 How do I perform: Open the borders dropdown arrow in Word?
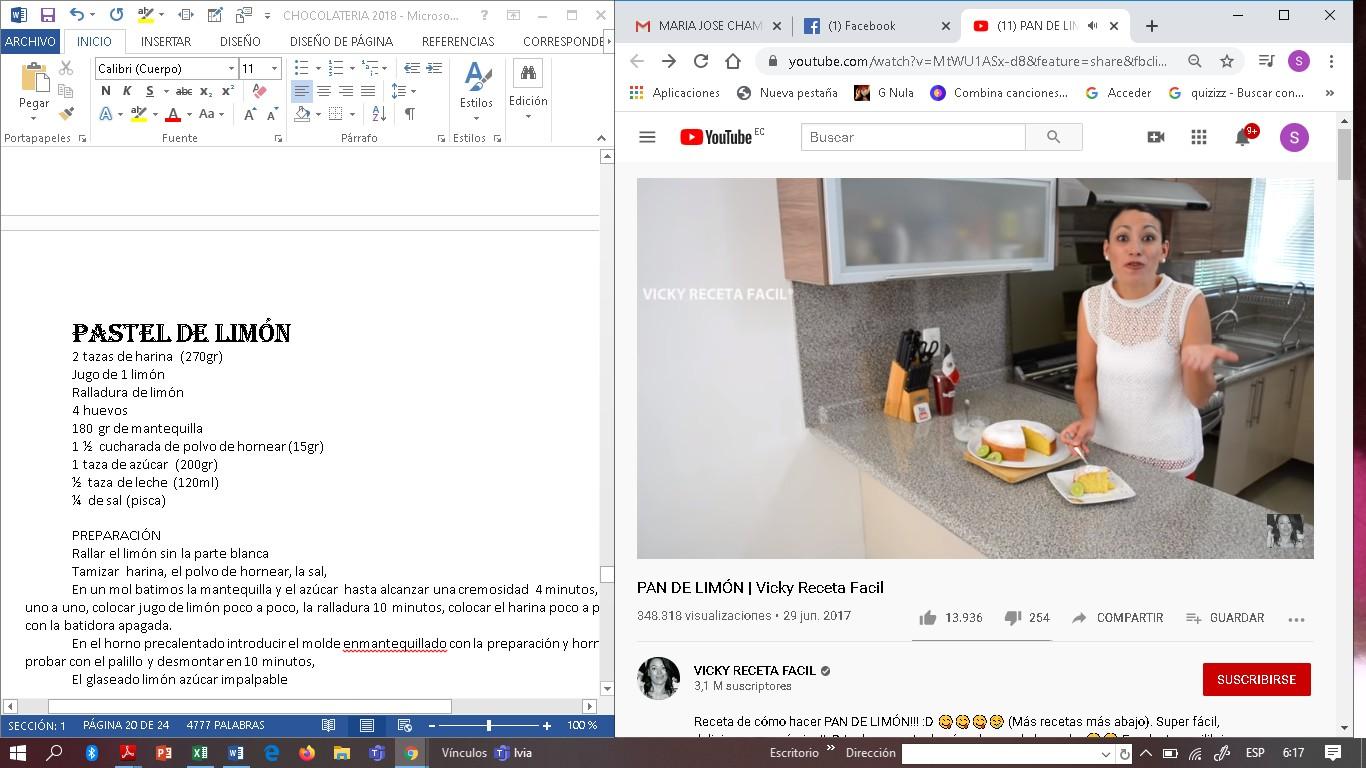tap(353, 114)
